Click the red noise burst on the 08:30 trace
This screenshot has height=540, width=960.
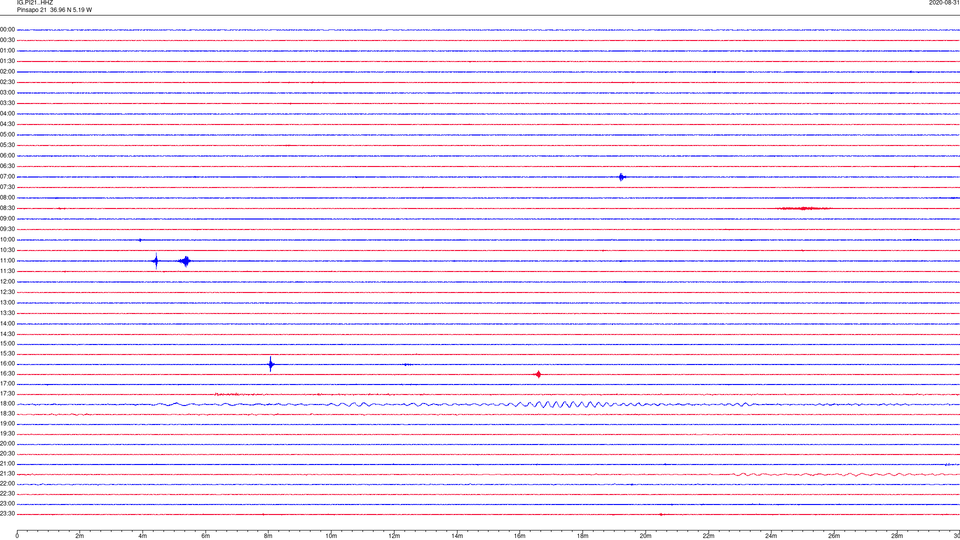pyautogui.click(x=804, y=209)
